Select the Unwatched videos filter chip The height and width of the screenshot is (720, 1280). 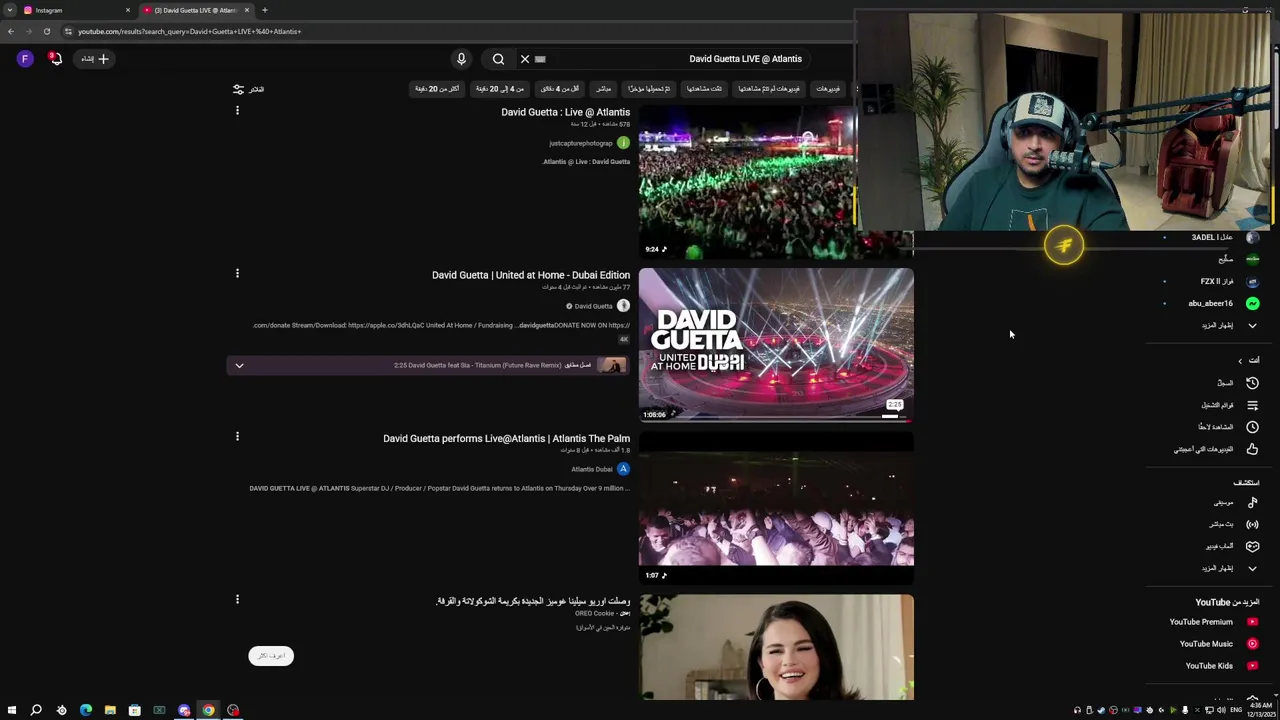tap(769, 89)
